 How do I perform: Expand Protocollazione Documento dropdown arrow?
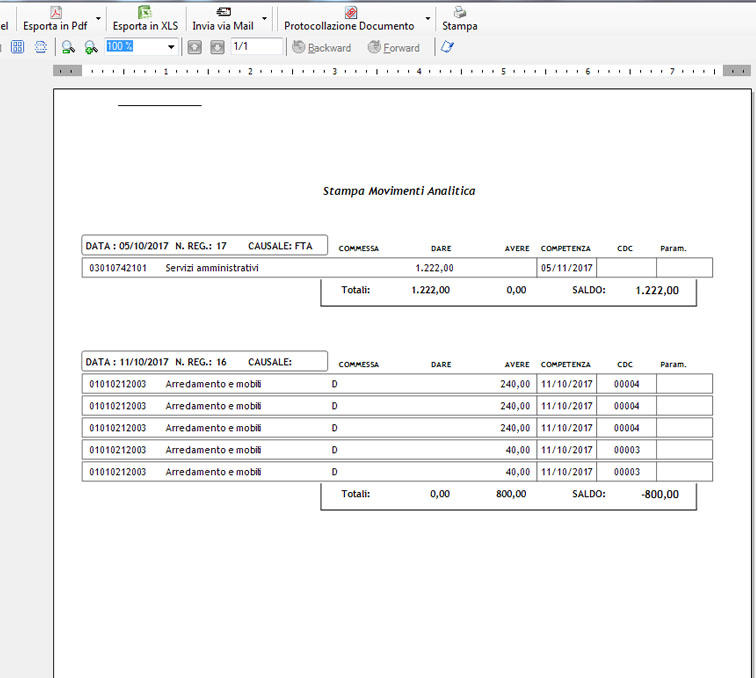[x=427, y=18]
